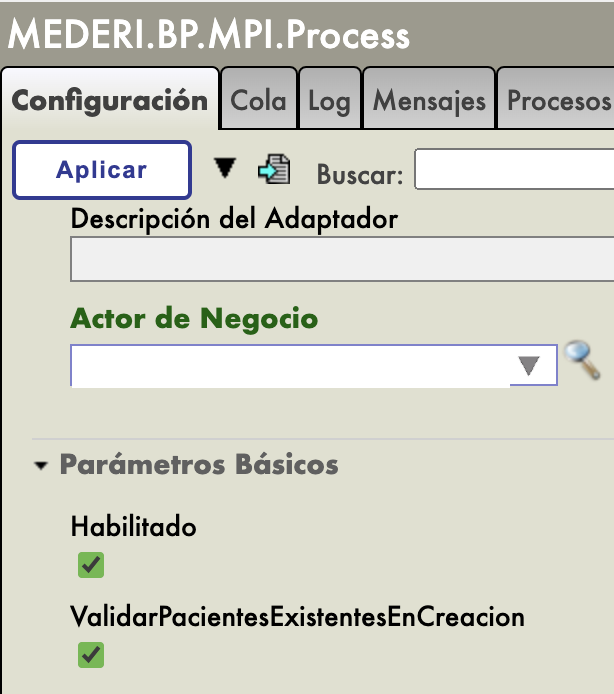
Task: Click the black triangle next to Aplicar
Action: pos(226,169)
